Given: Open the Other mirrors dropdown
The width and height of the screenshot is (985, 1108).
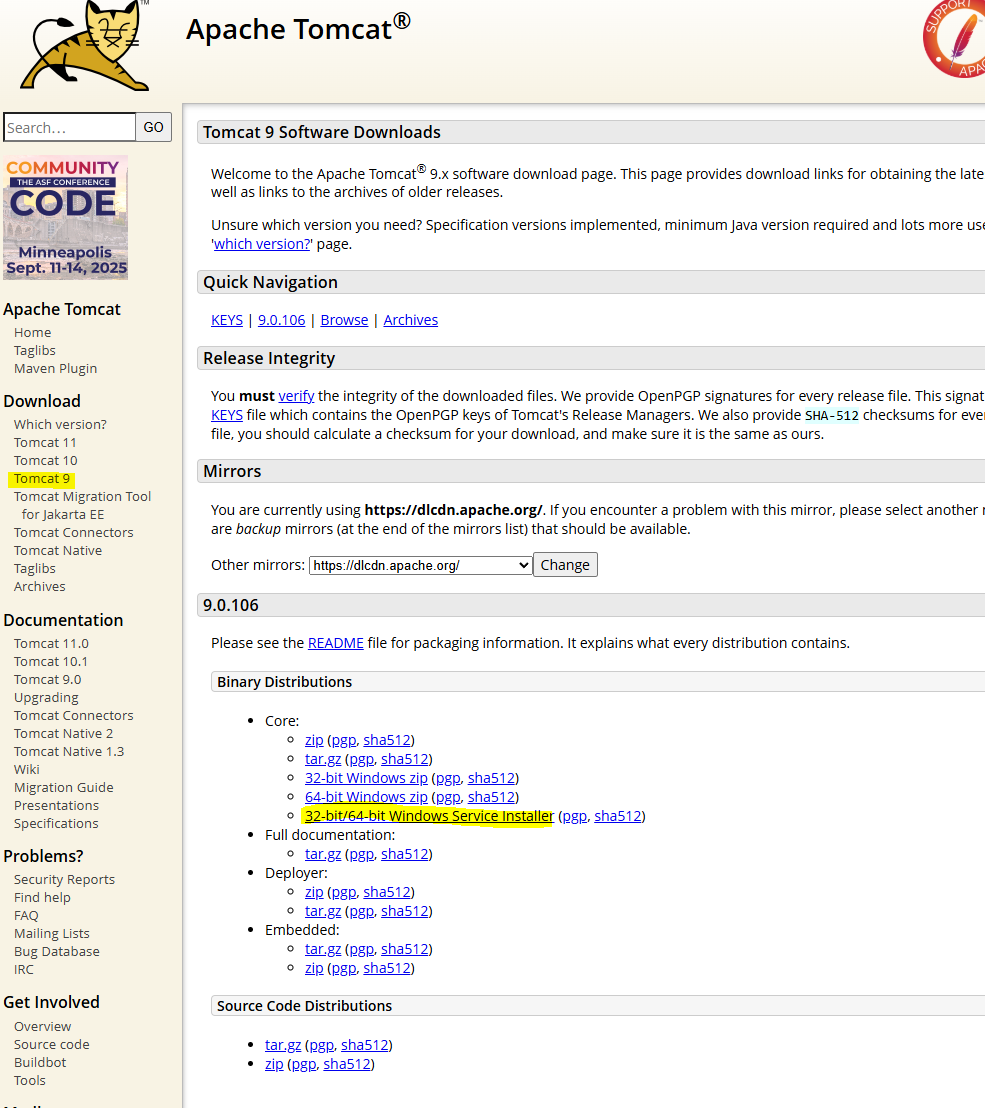Looking at the screenshot, I should tap(420, 565).
